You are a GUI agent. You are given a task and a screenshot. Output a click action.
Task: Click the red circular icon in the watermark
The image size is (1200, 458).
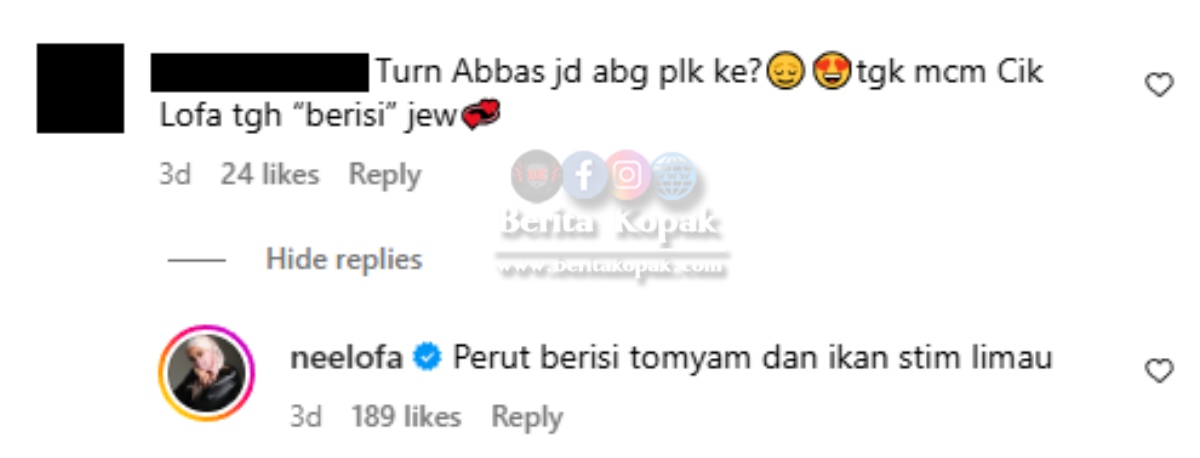click(536, 176)
